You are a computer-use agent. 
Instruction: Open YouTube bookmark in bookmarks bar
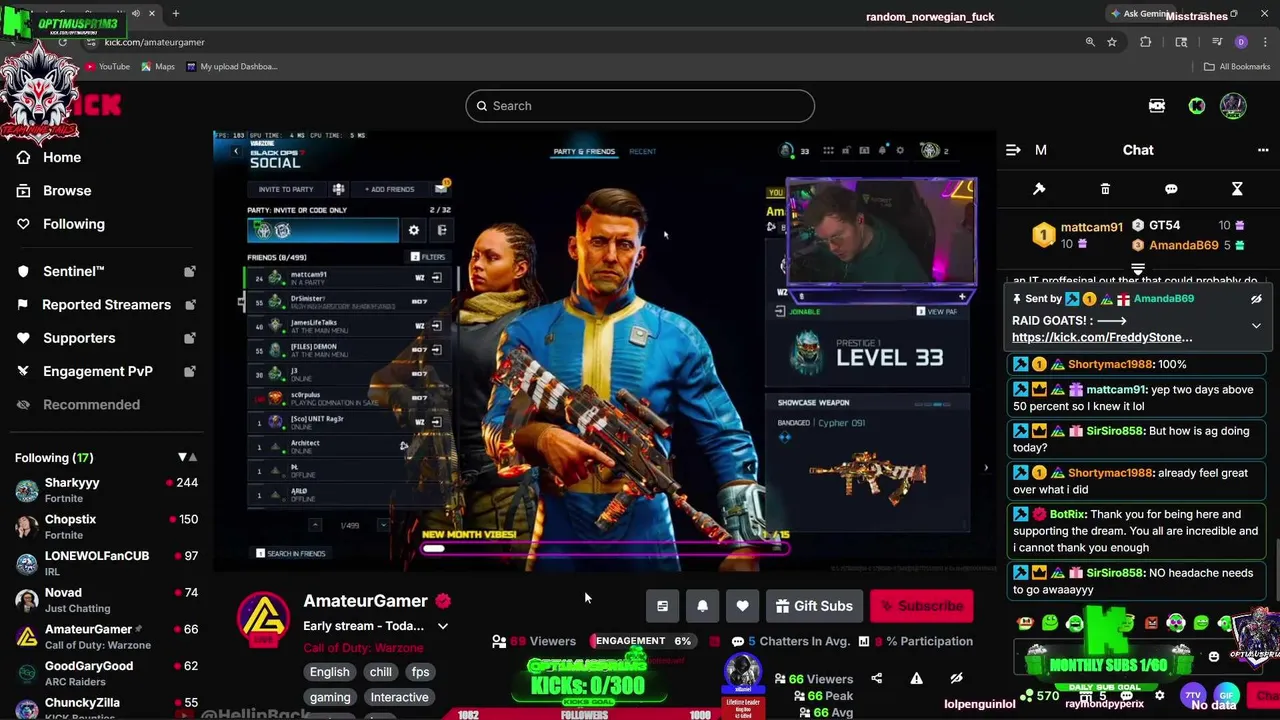point(107,67)
